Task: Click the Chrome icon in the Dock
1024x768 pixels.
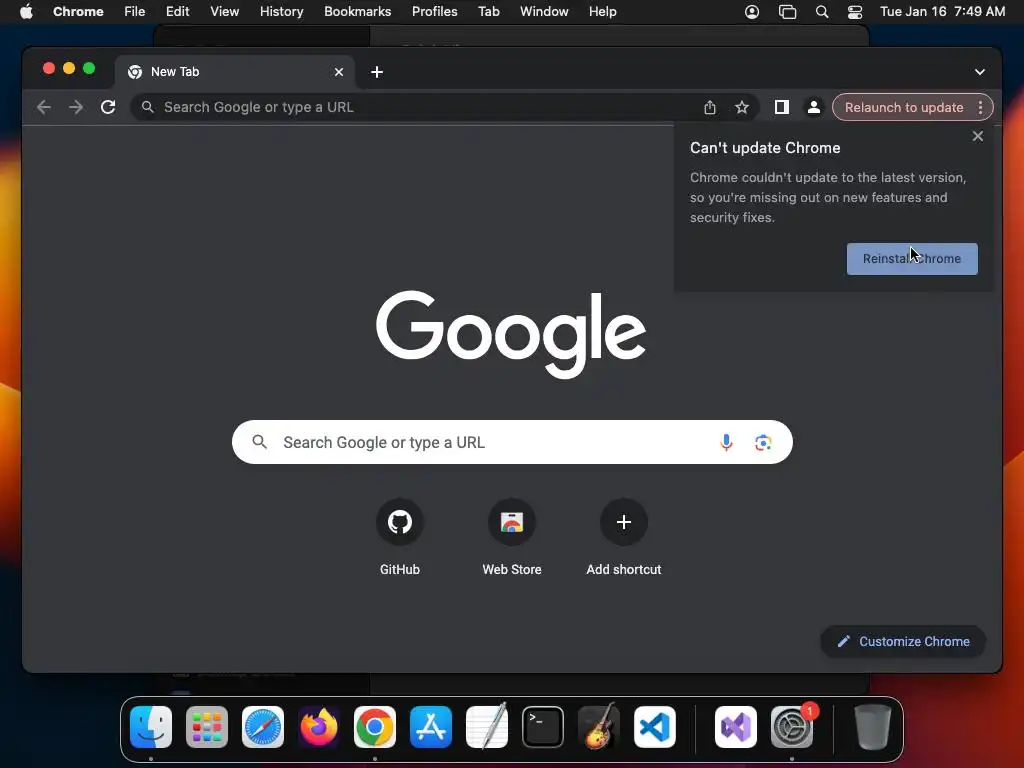Action: pyautogui.click(x=375, y=727)
